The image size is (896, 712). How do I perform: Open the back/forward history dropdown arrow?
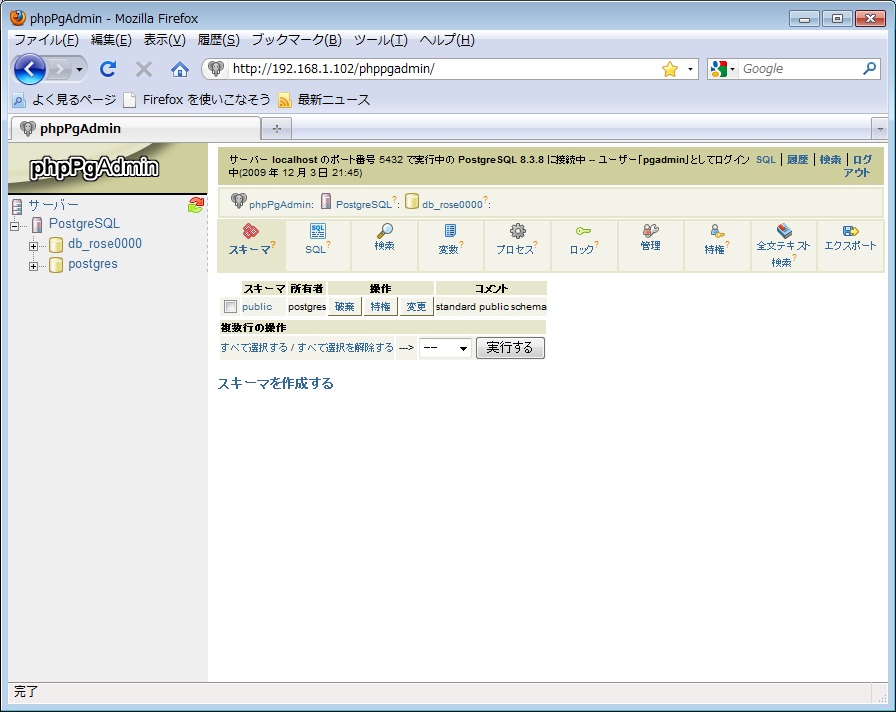[79, 70]
